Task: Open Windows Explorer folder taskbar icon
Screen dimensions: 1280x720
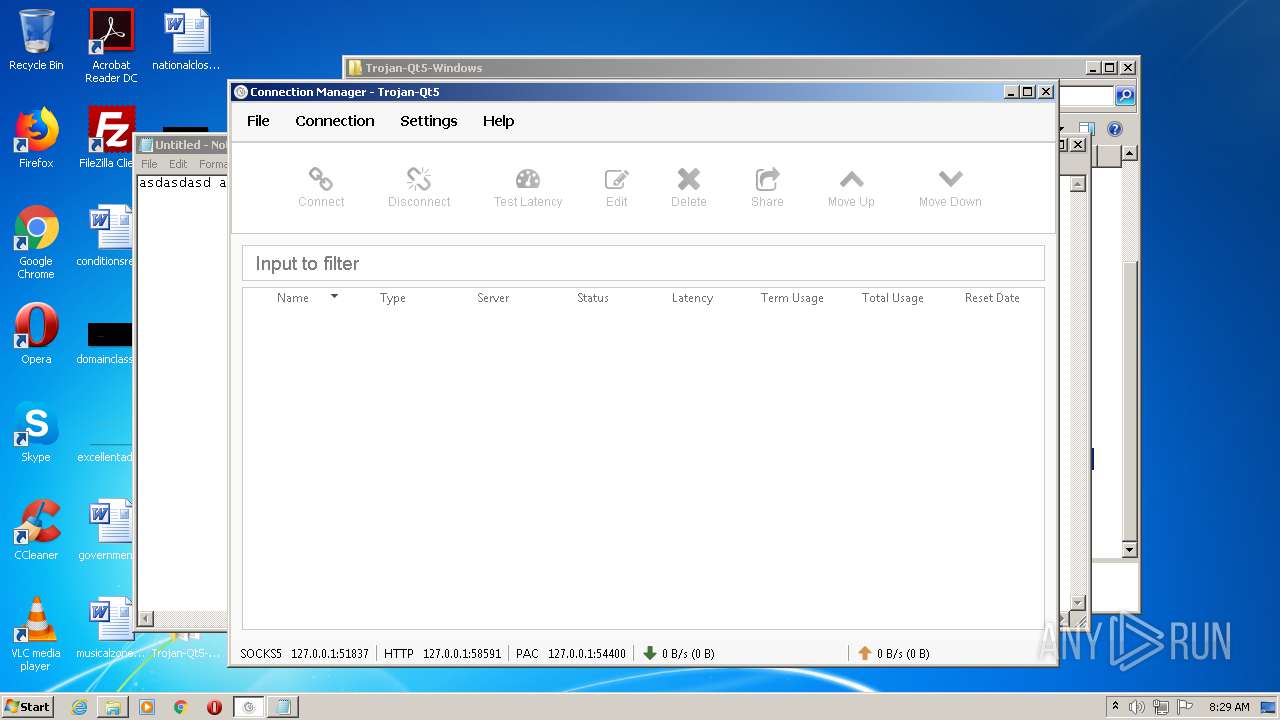Action: [x=113, y=707]
